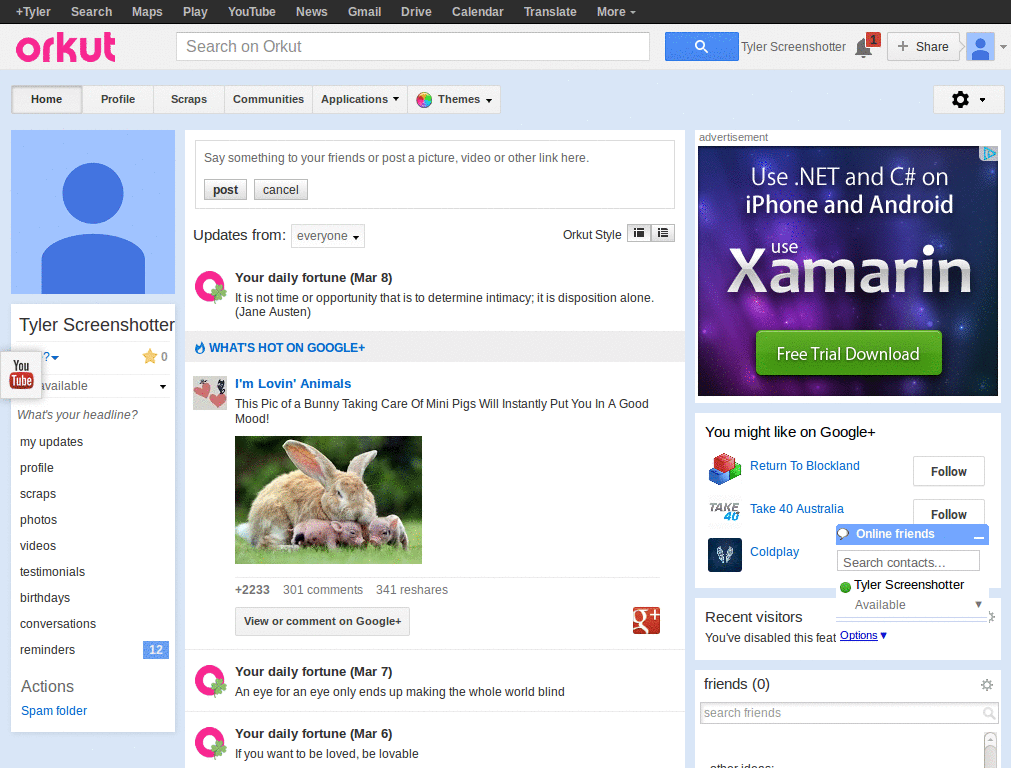Click the bunny and pigs photo
The image size is (1024, 768).
point(328,500)
